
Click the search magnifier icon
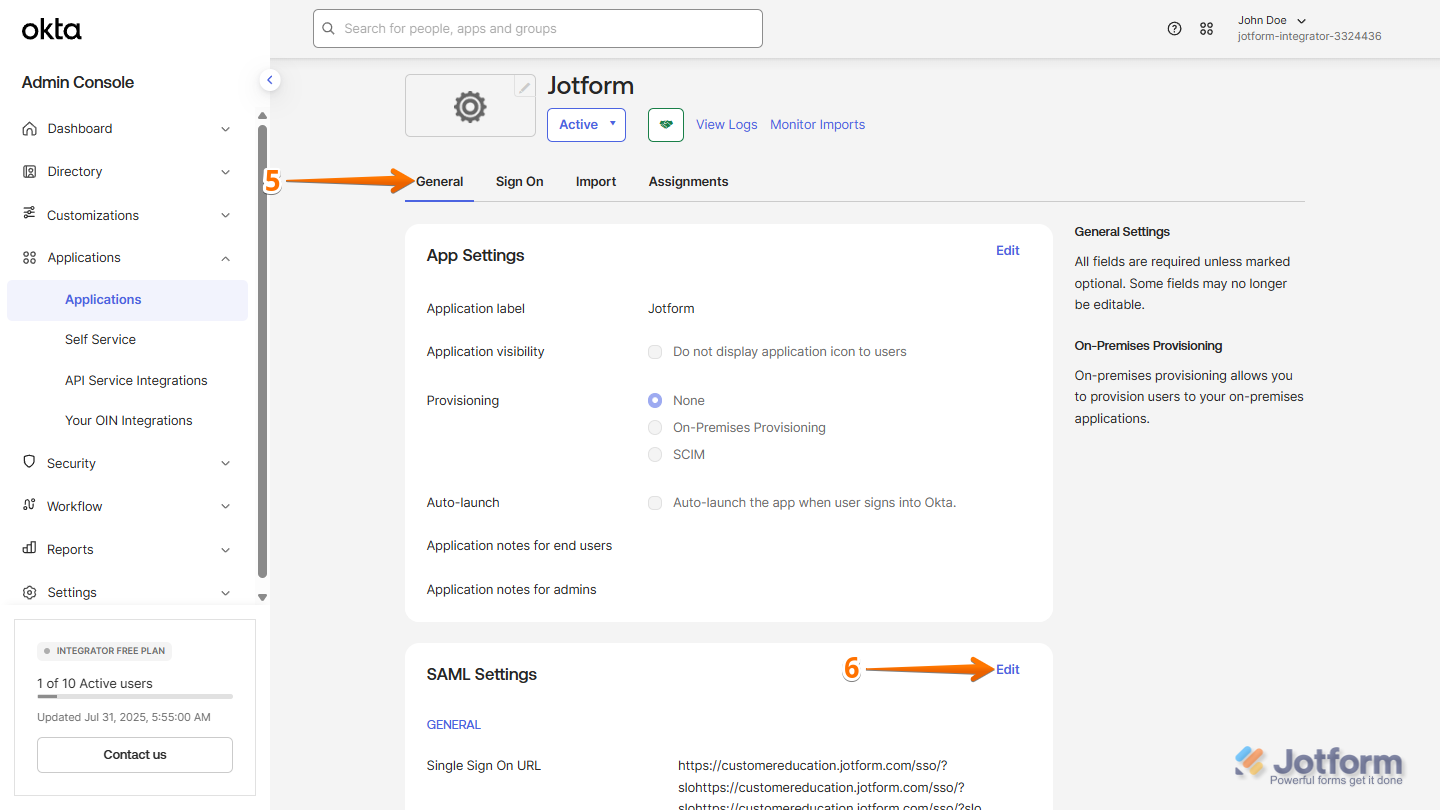[x=328, y=29]
